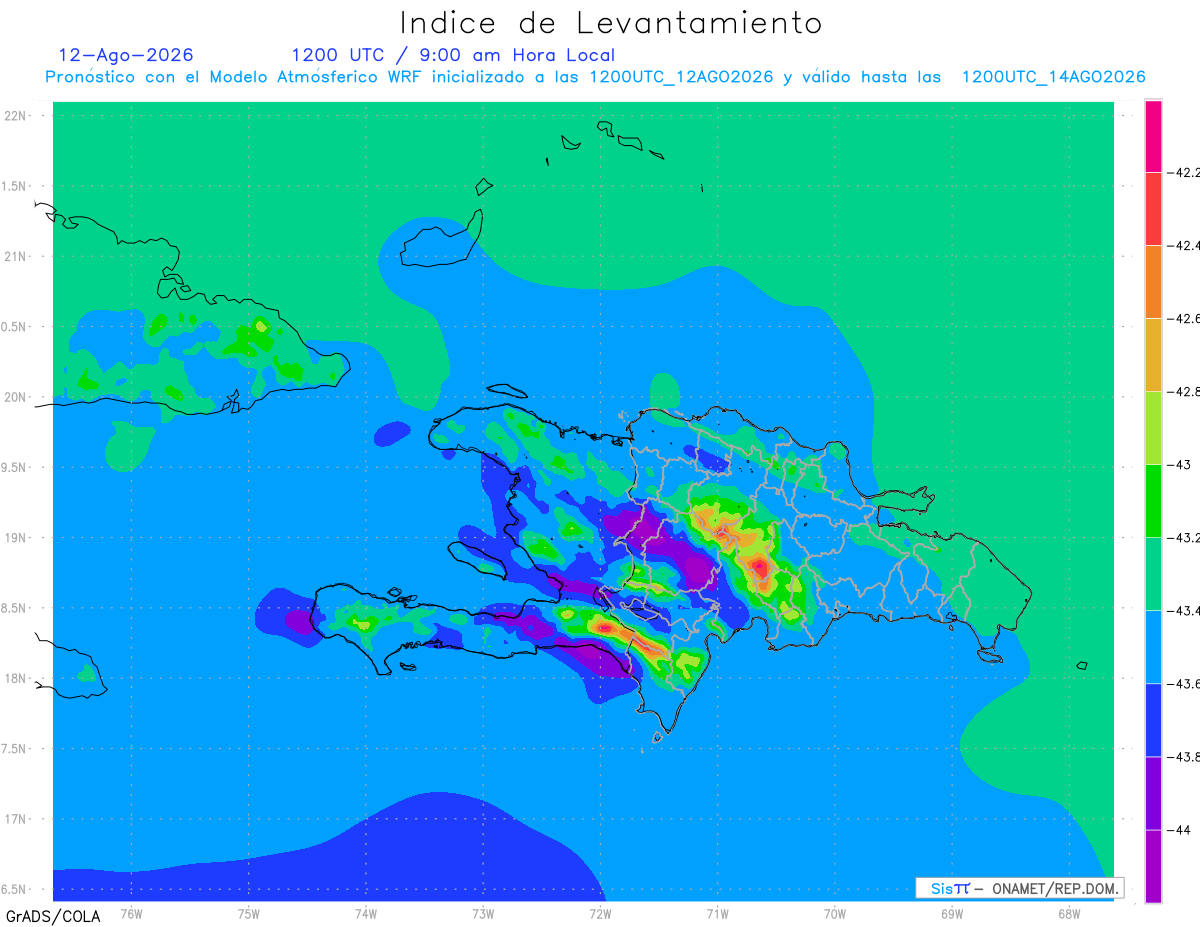Screen dimensions: 1200x927
Task: Click the "68W" longitude label
Action: 1069,913
